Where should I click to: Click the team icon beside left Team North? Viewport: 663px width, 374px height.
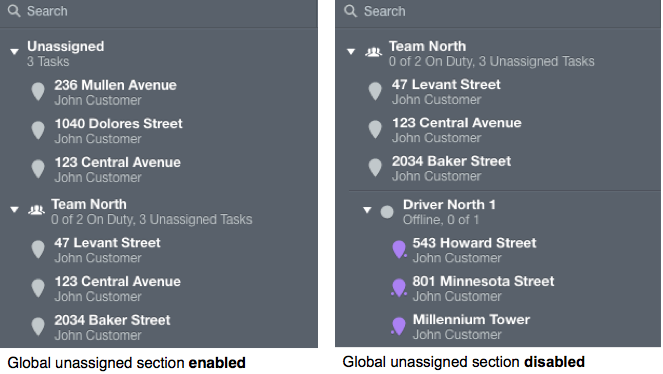point(36,209)
